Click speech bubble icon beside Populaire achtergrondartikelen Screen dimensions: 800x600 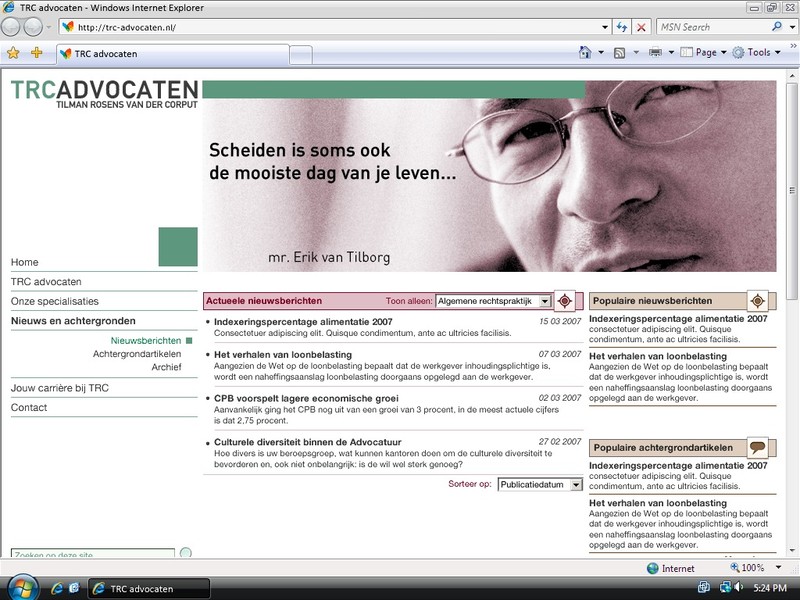tap(758, 448)
